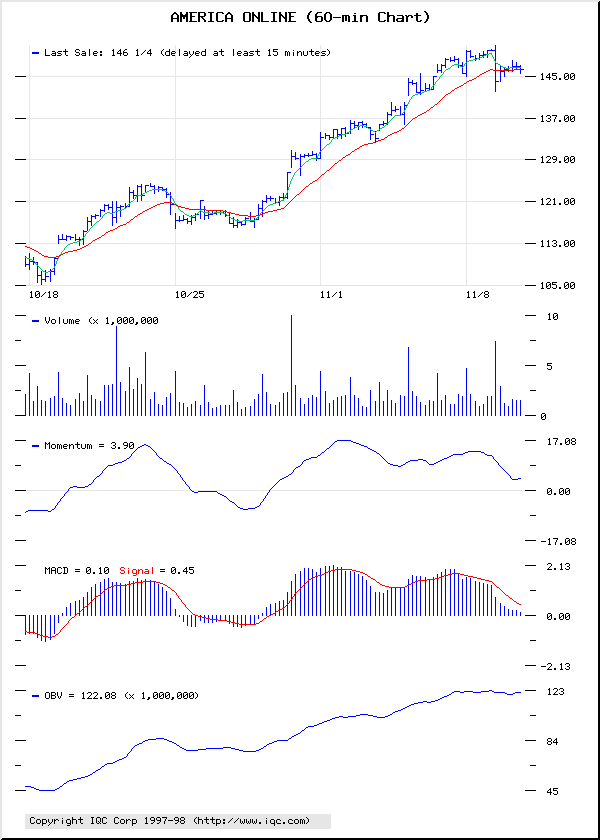Click the "Momentum = 3.90" legend

coord(89,445)
